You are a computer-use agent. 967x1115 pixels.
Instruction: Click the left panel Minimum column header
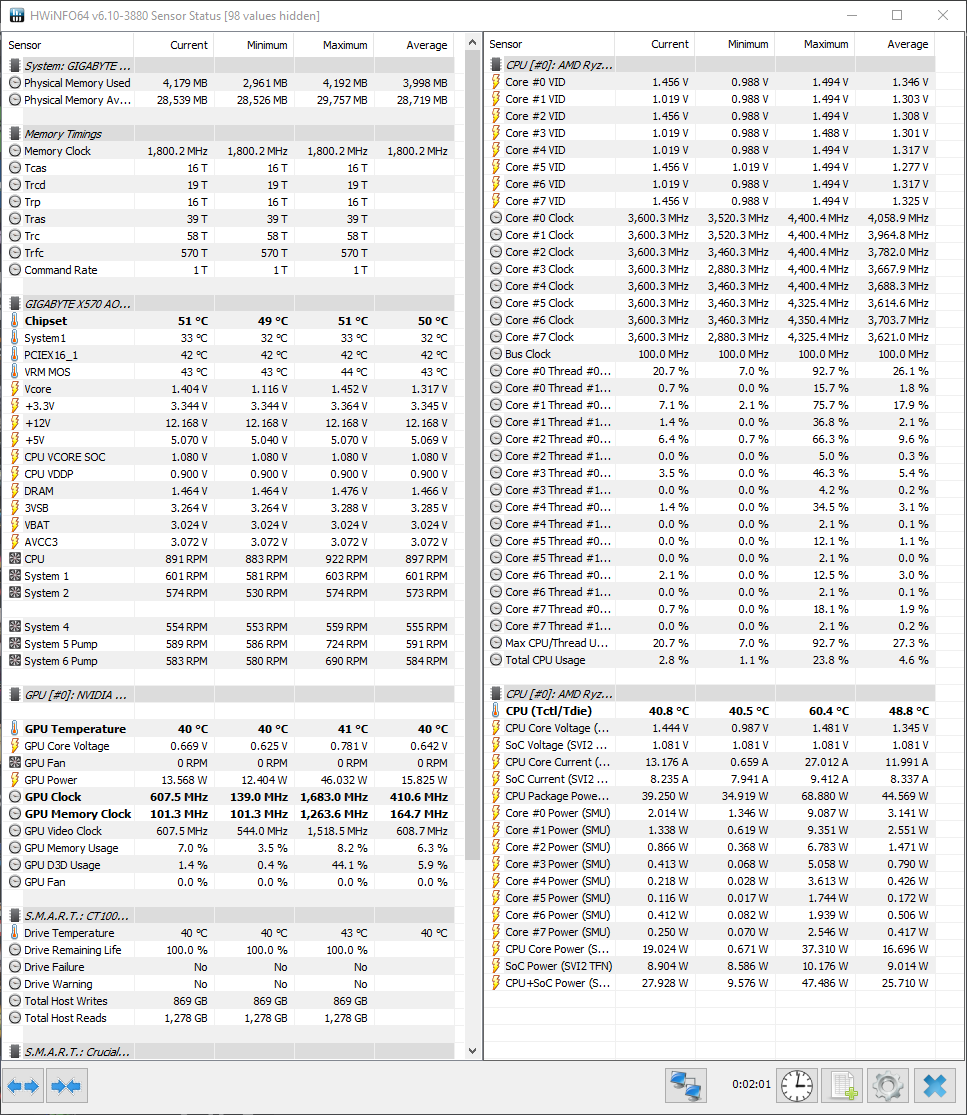coord(254,45)
